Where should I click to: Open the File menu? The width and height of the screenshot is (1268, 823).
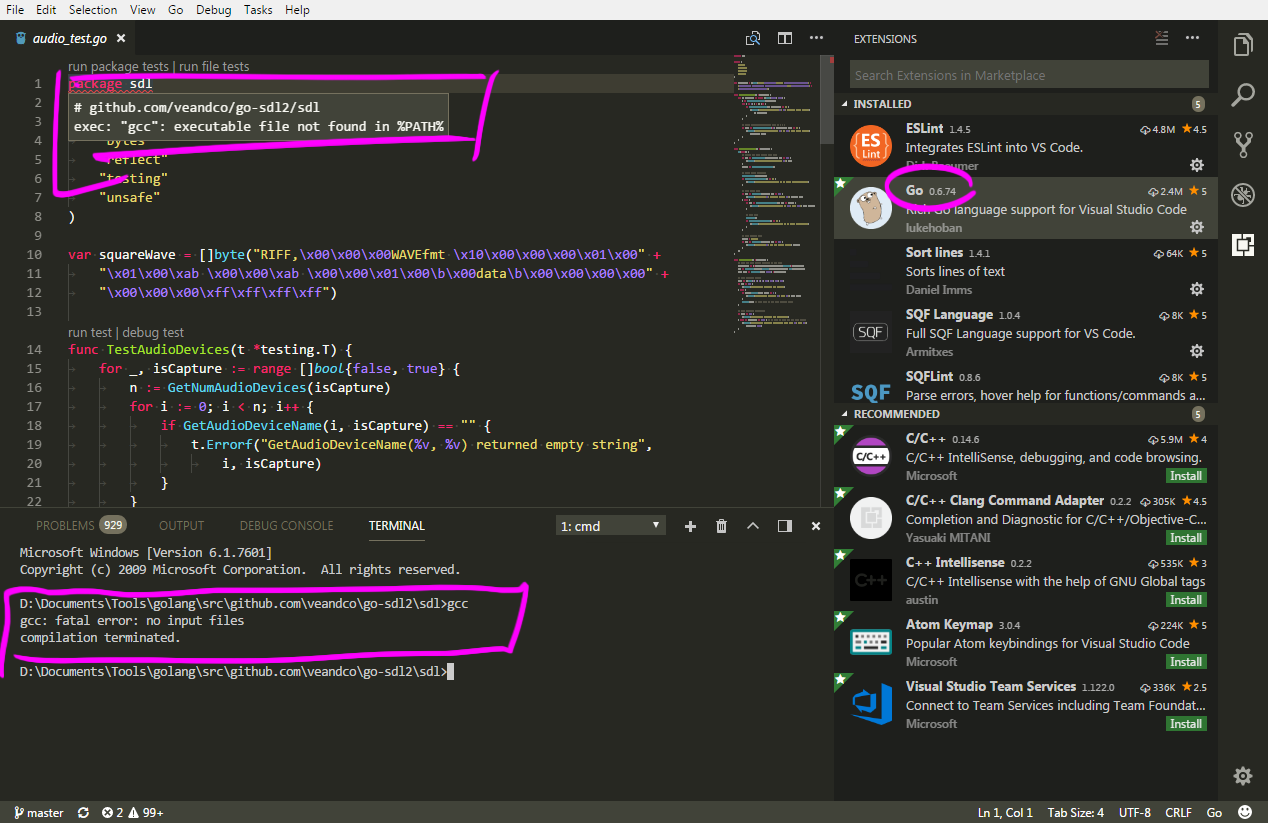click(x=15, y=9)
